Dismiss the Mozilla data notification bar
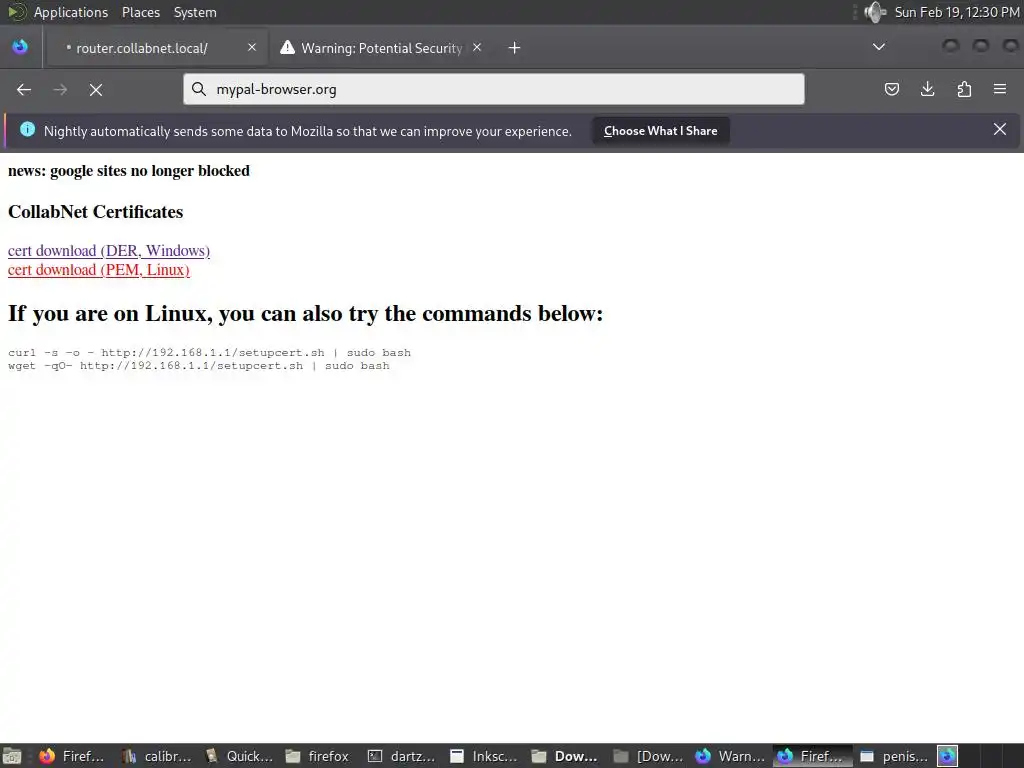 (1000, 129)
